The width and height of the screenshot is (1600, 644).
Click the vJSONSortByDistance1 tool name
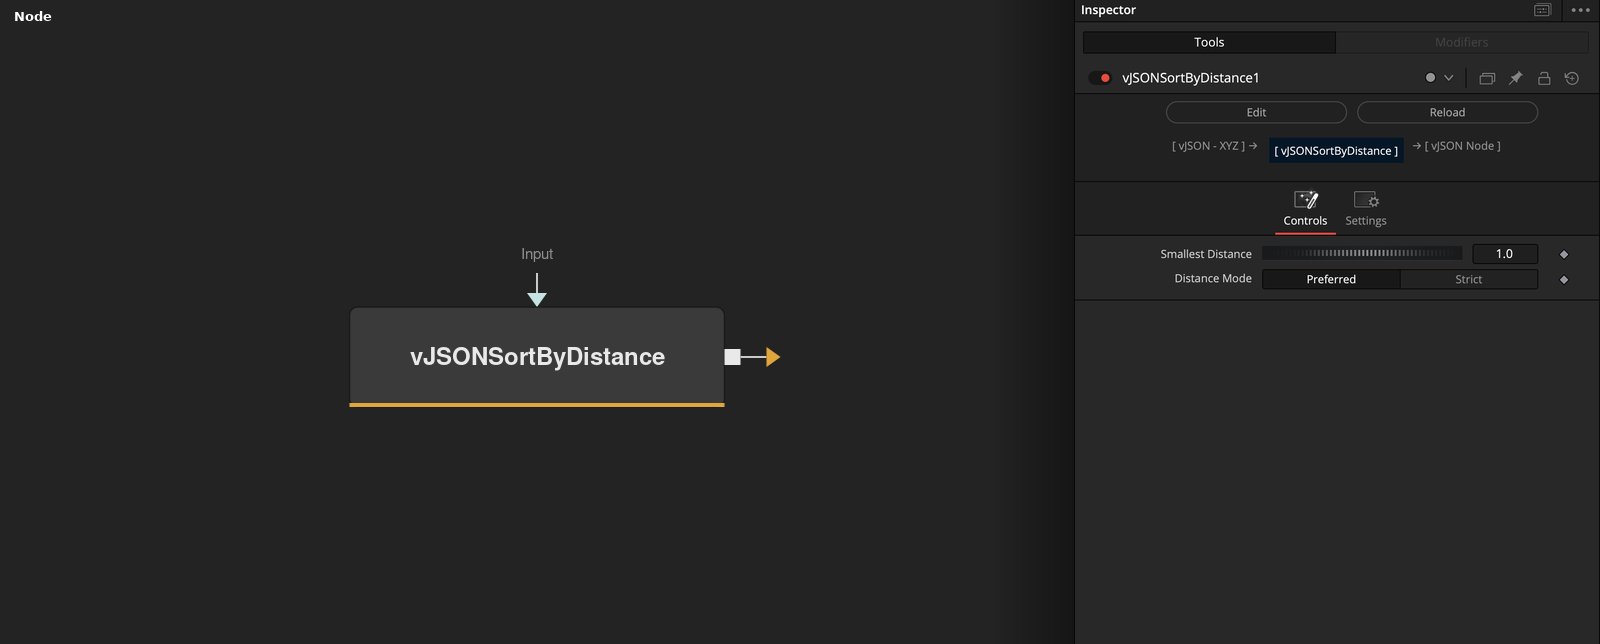point(1190,78)
